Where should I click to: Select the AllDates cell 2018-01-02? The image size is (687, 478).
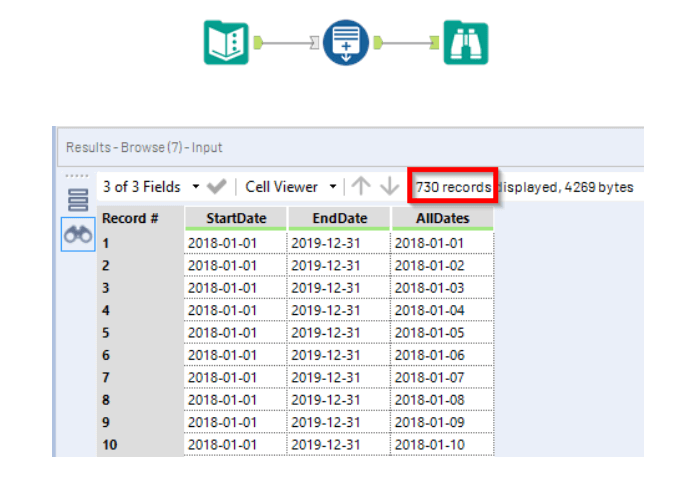pyautogui.click(x=442, y=266)
